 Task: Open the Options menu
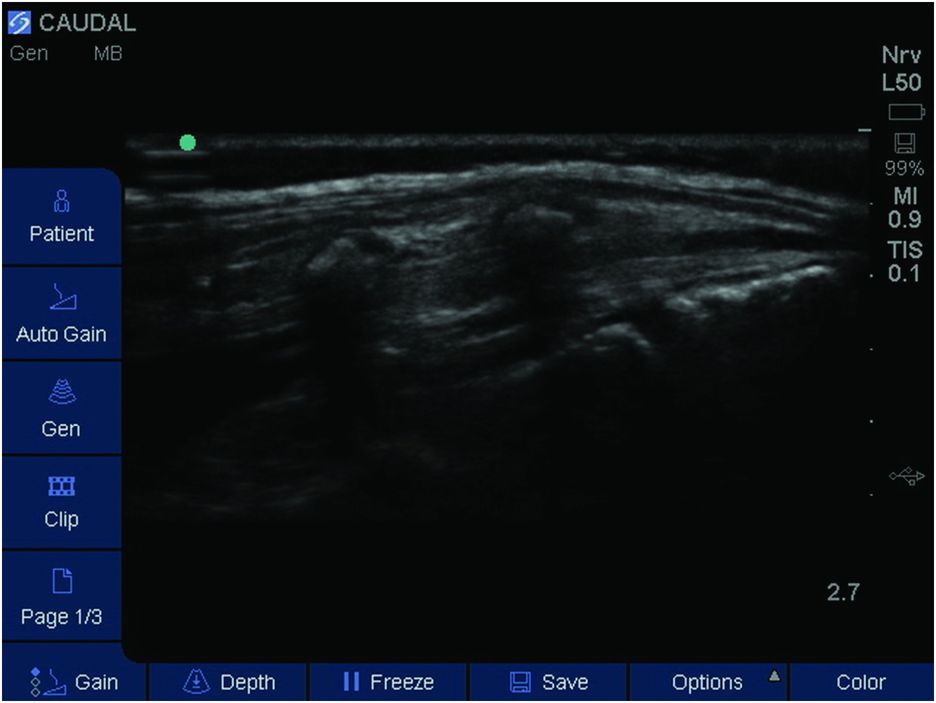point(706,682)
